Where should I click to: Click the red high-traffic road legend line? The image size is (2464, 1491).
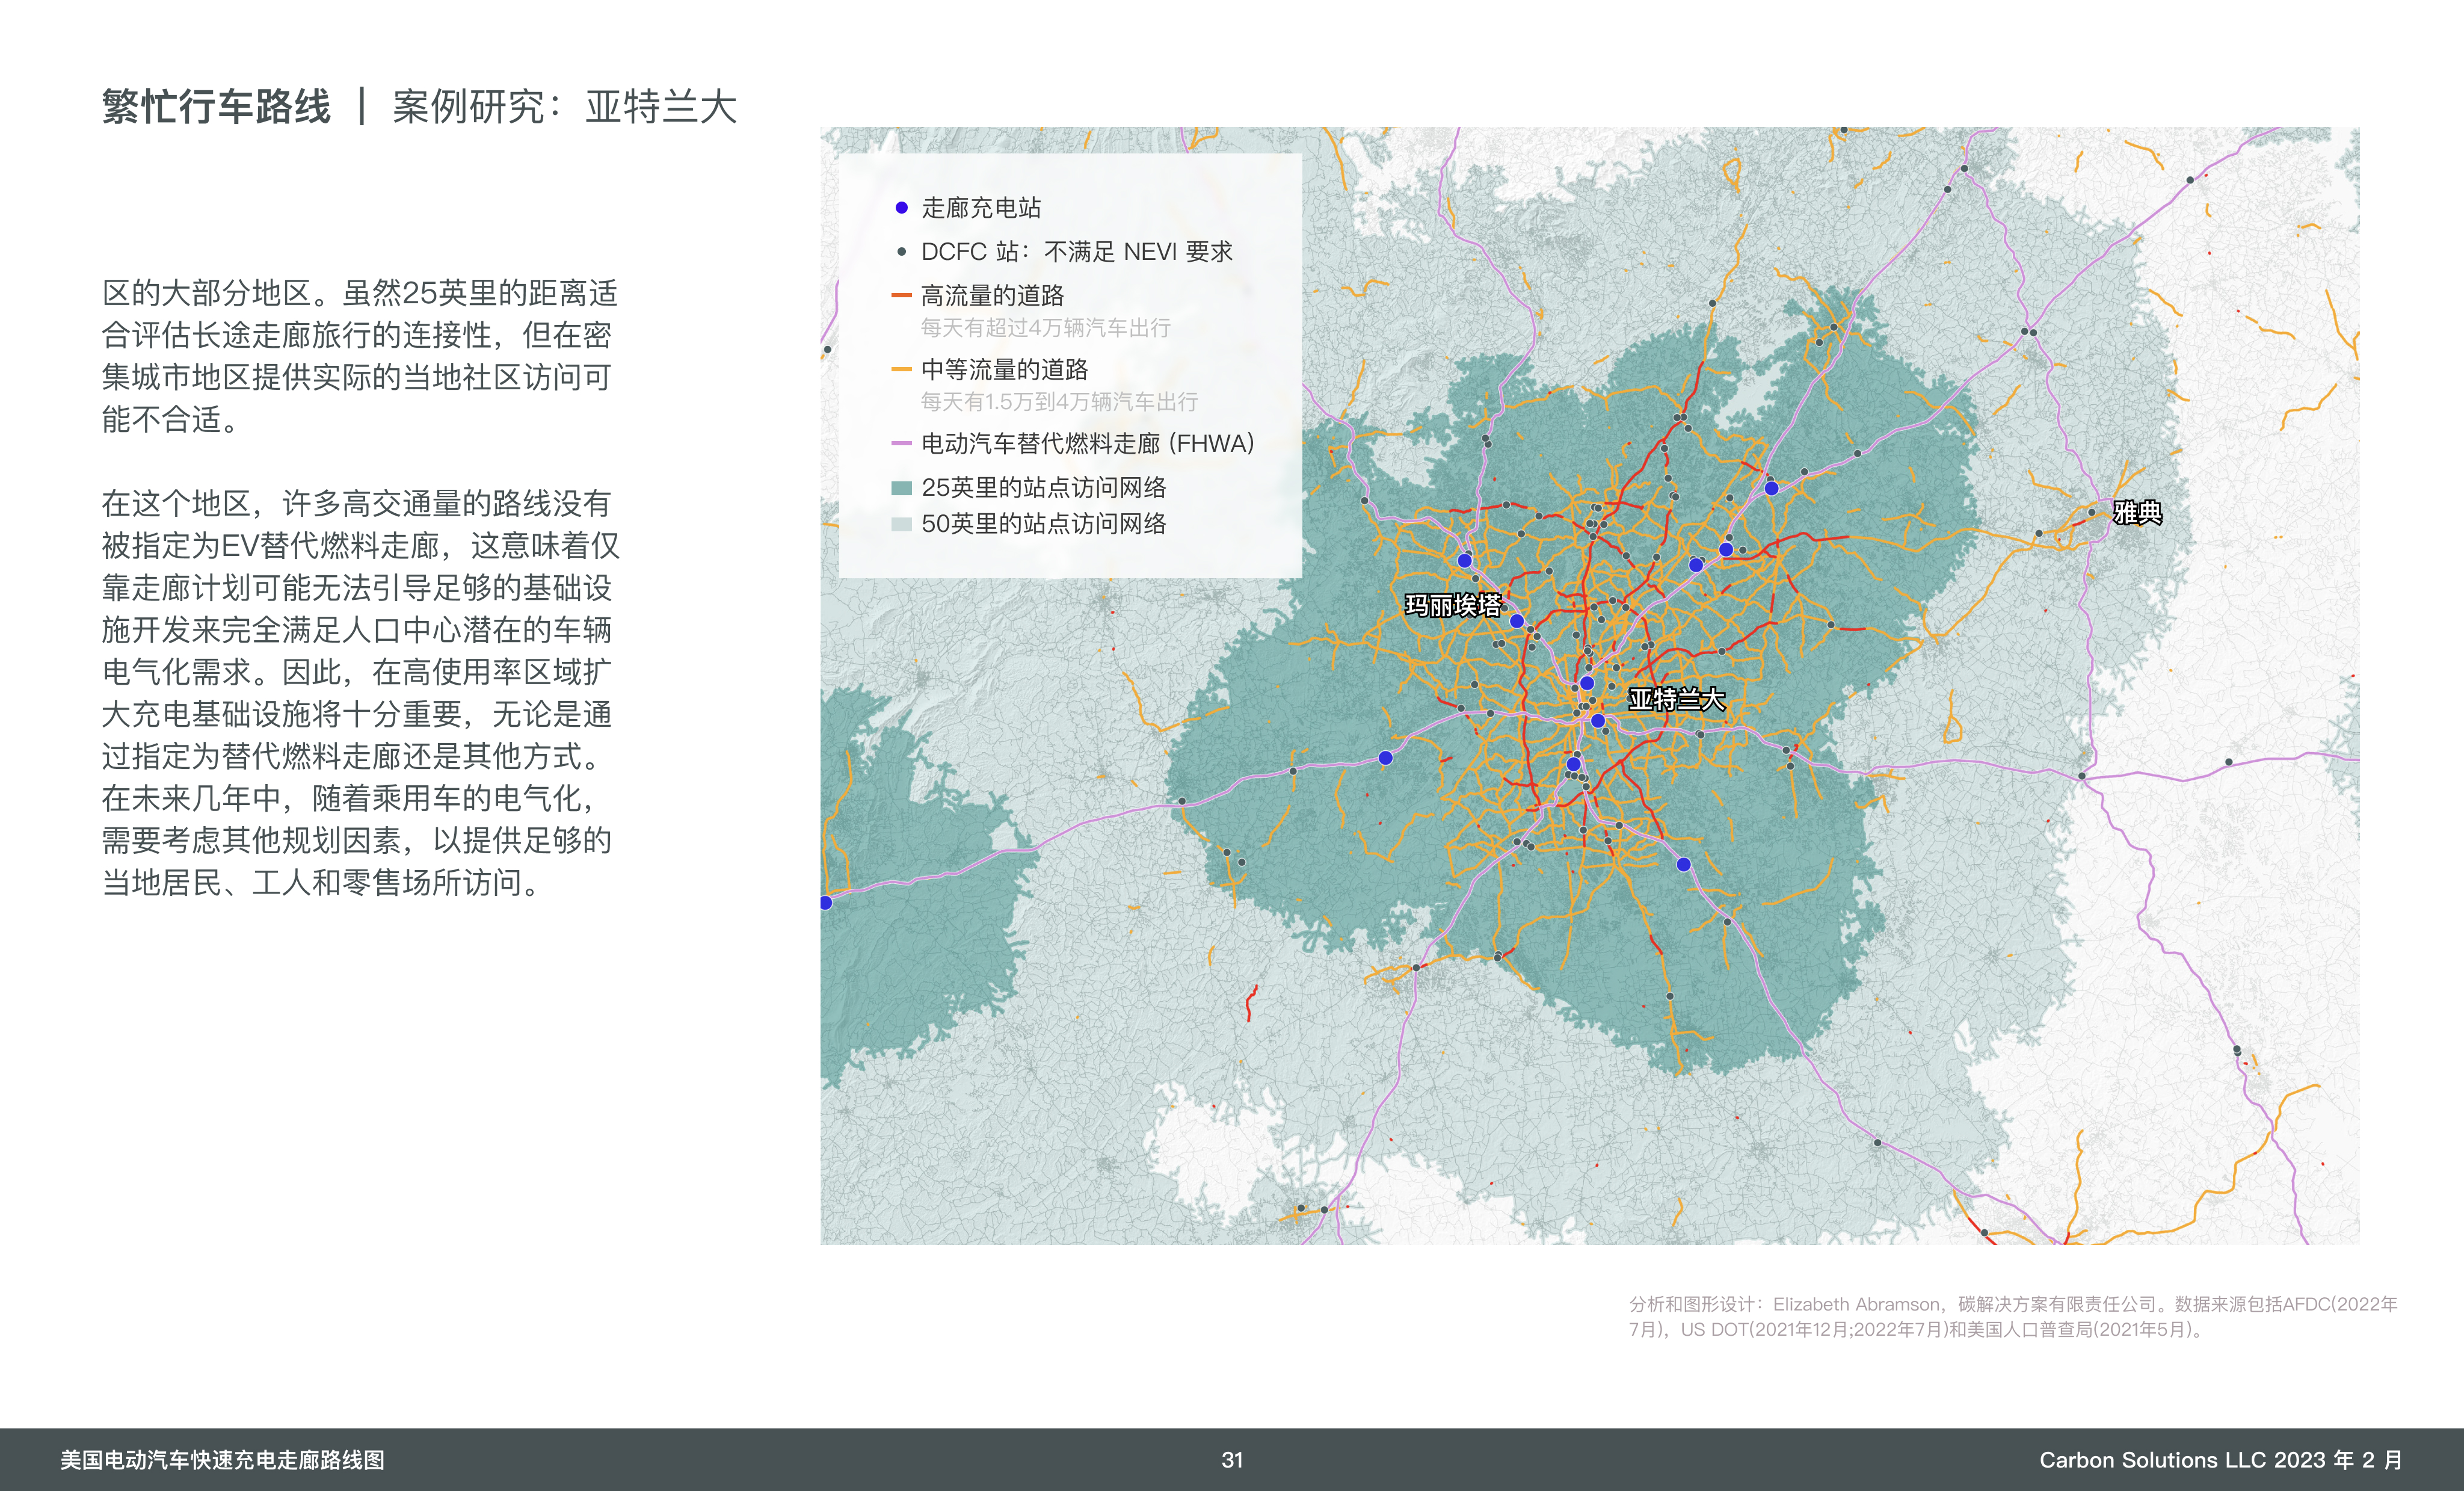point(901,296)
